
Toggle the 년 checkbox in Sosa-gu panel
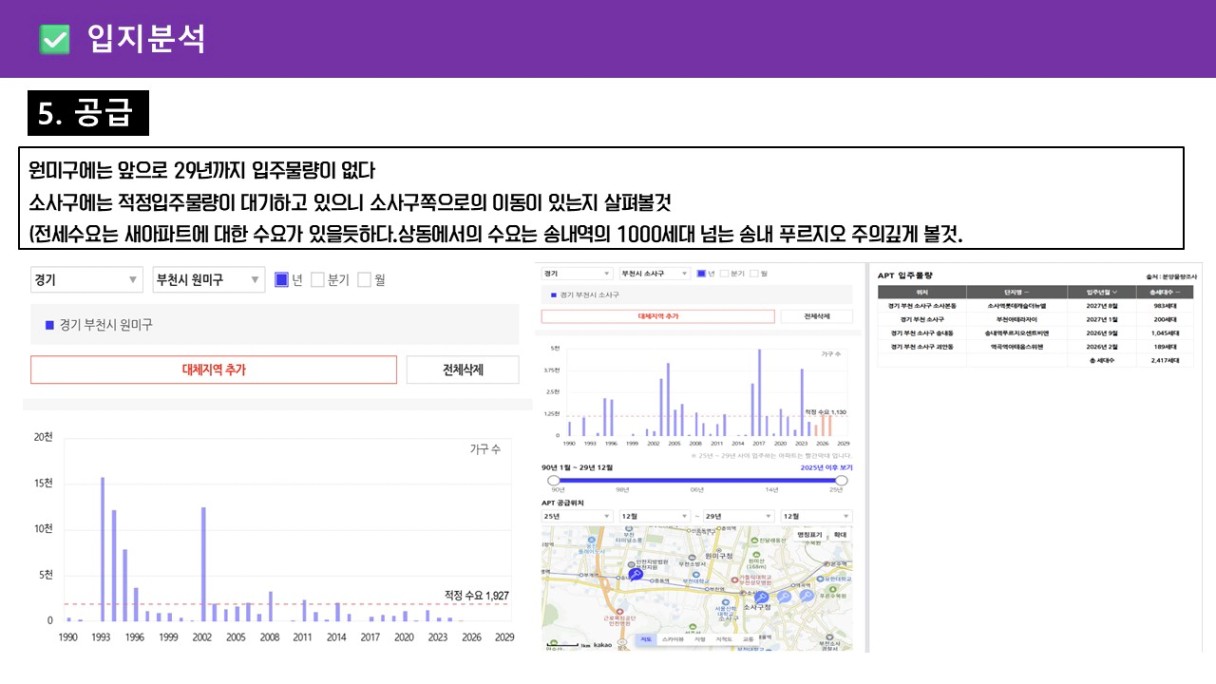pos(702,273)
